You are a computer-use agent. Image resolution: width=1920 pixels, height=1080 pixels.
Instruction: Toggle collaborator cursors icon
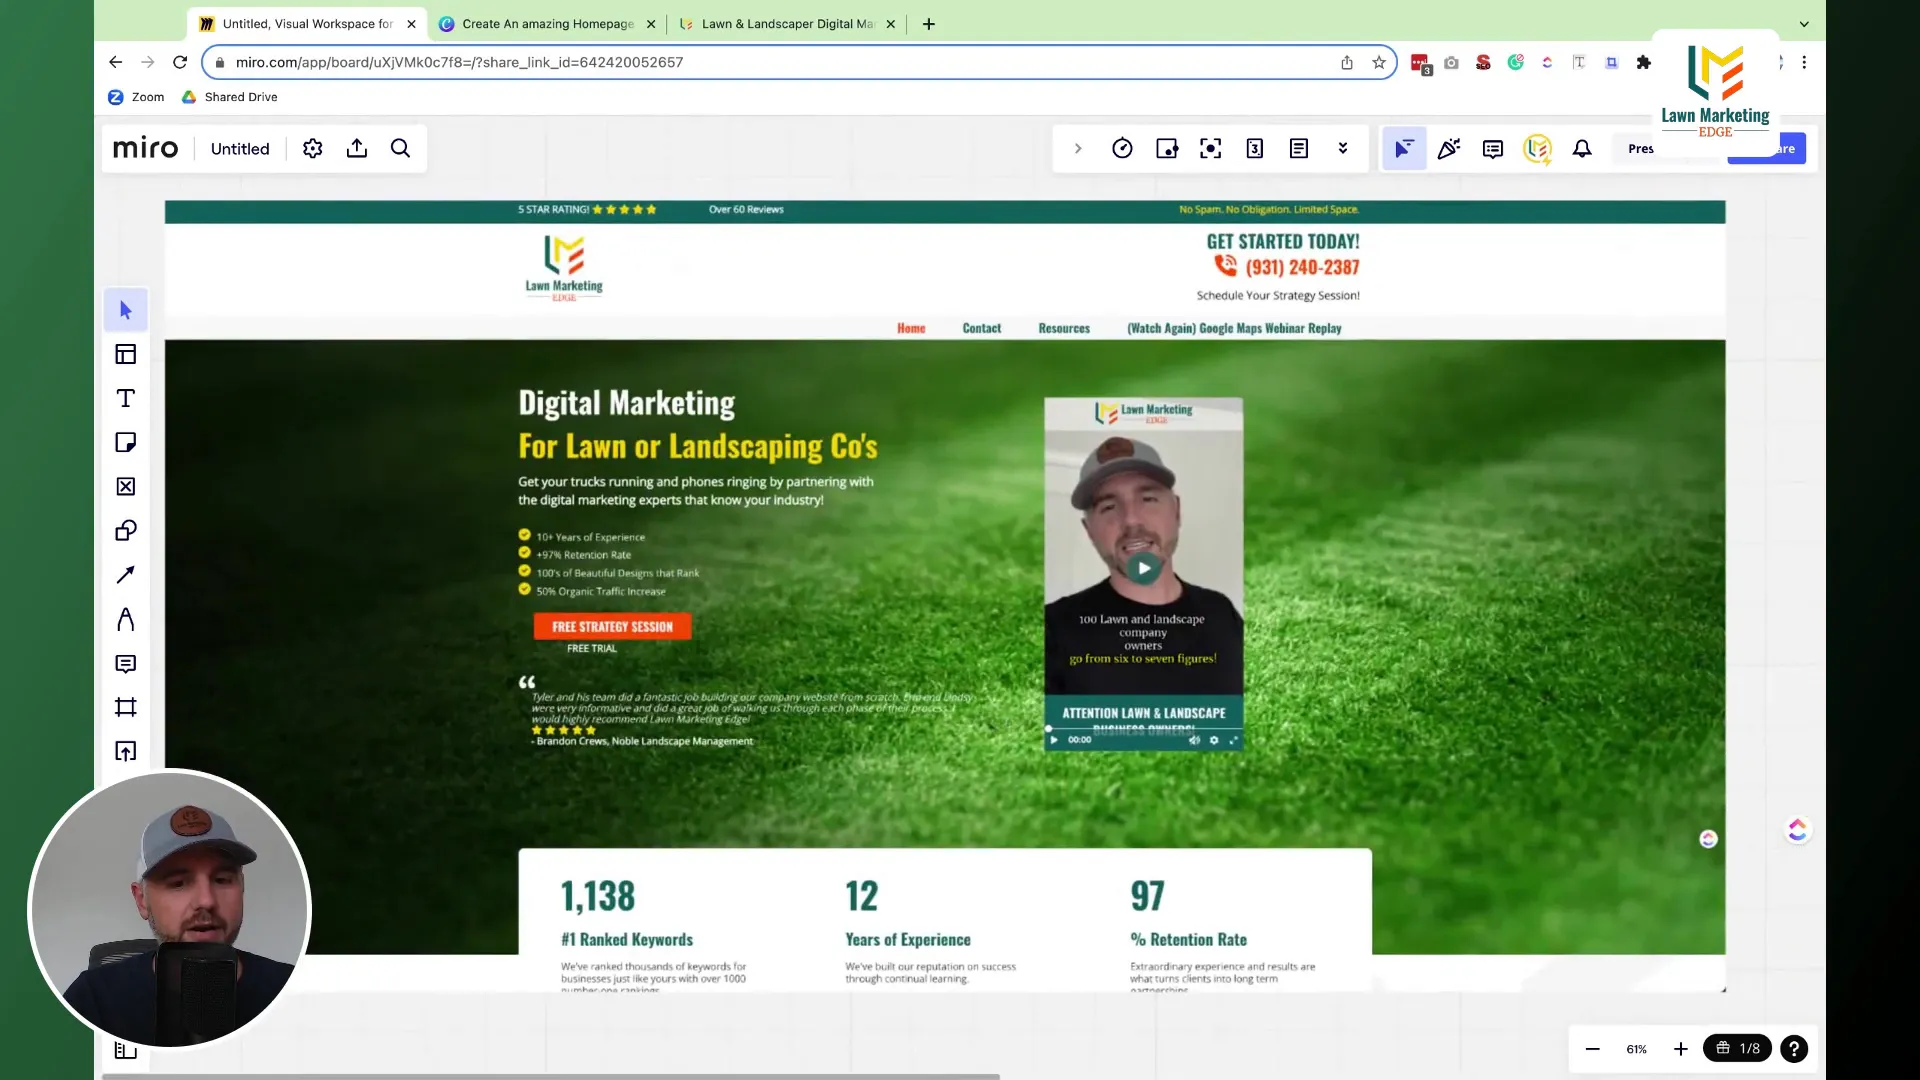(1404, 148)
